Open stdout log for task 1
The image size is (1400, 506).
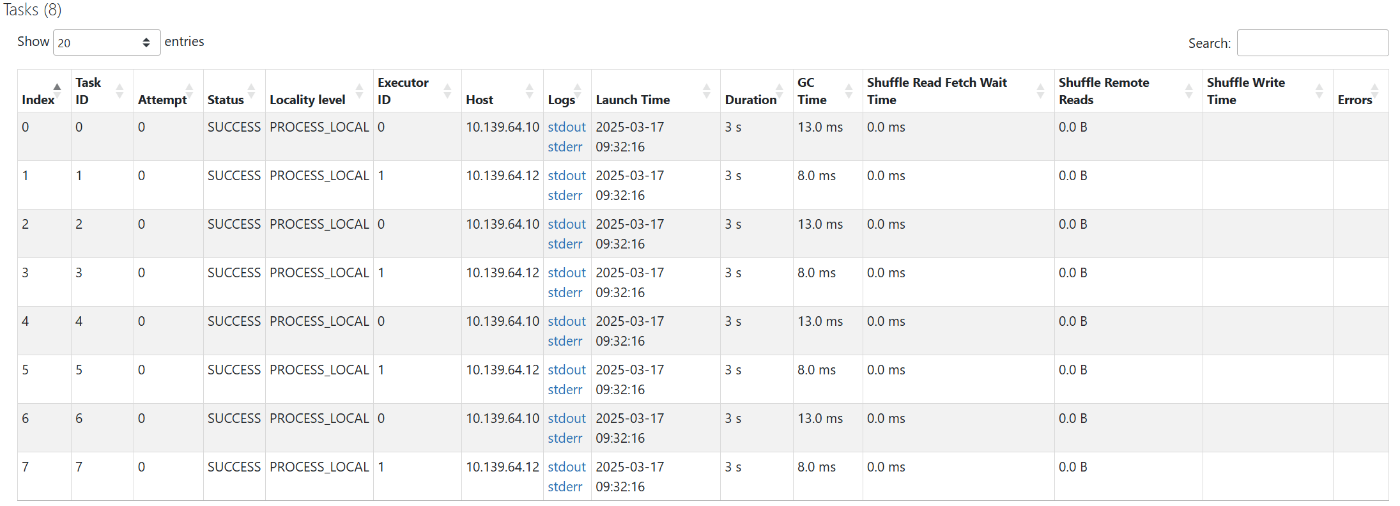pyautogui.click(x=567, y=175)
